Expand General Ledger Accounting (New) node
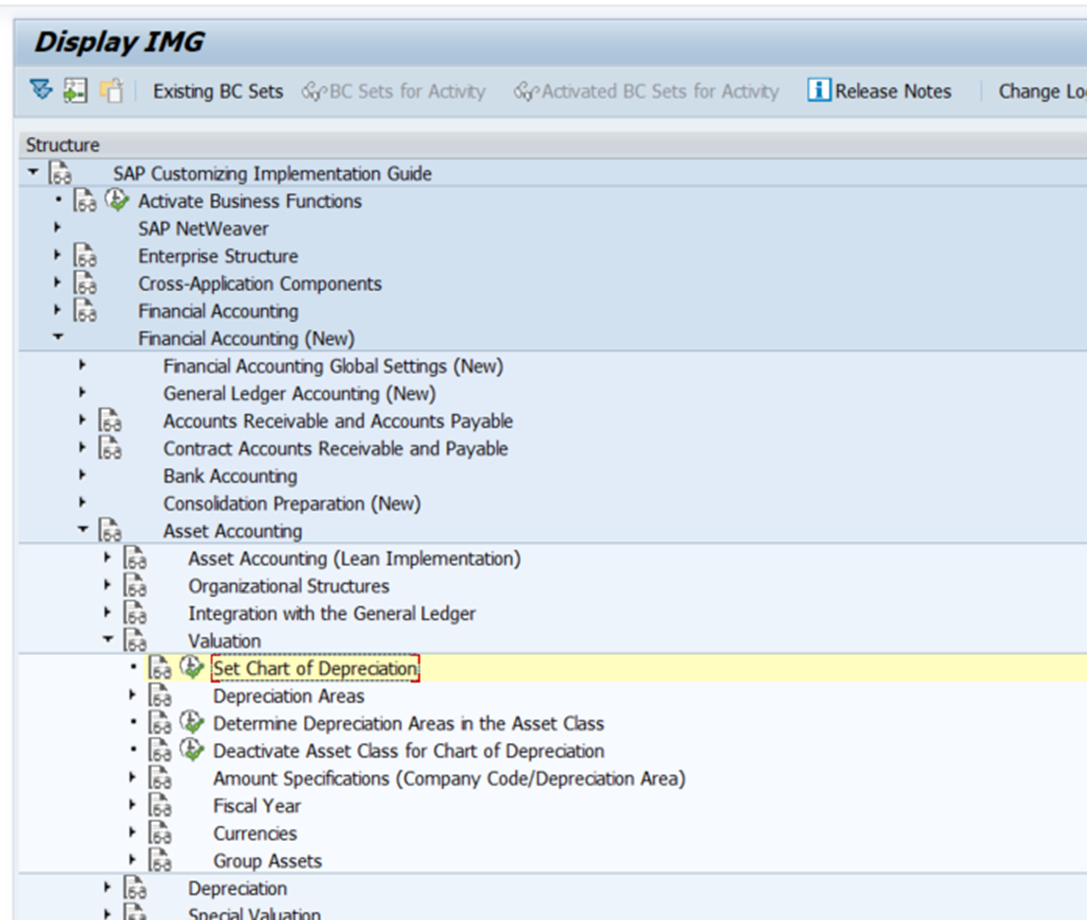Screen dimensions: 1087x920 82,392
